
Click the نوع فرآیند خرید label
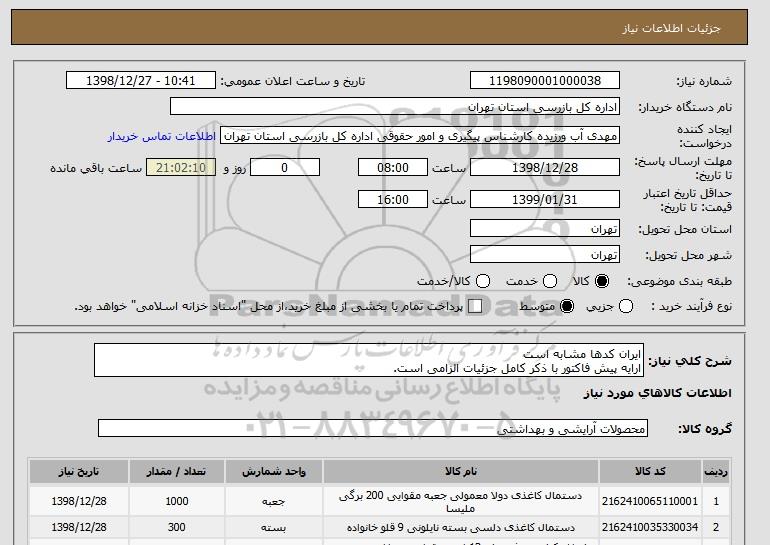coord(691,306)
